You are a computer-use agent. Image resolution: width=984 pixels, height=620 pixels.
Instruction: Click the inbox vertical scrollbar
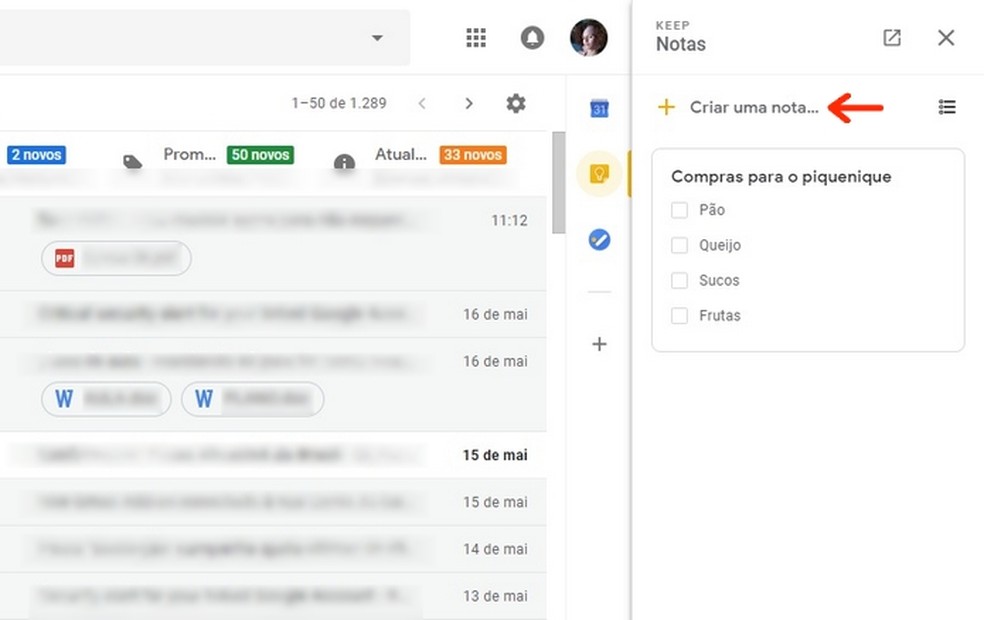tap(558, 182)
